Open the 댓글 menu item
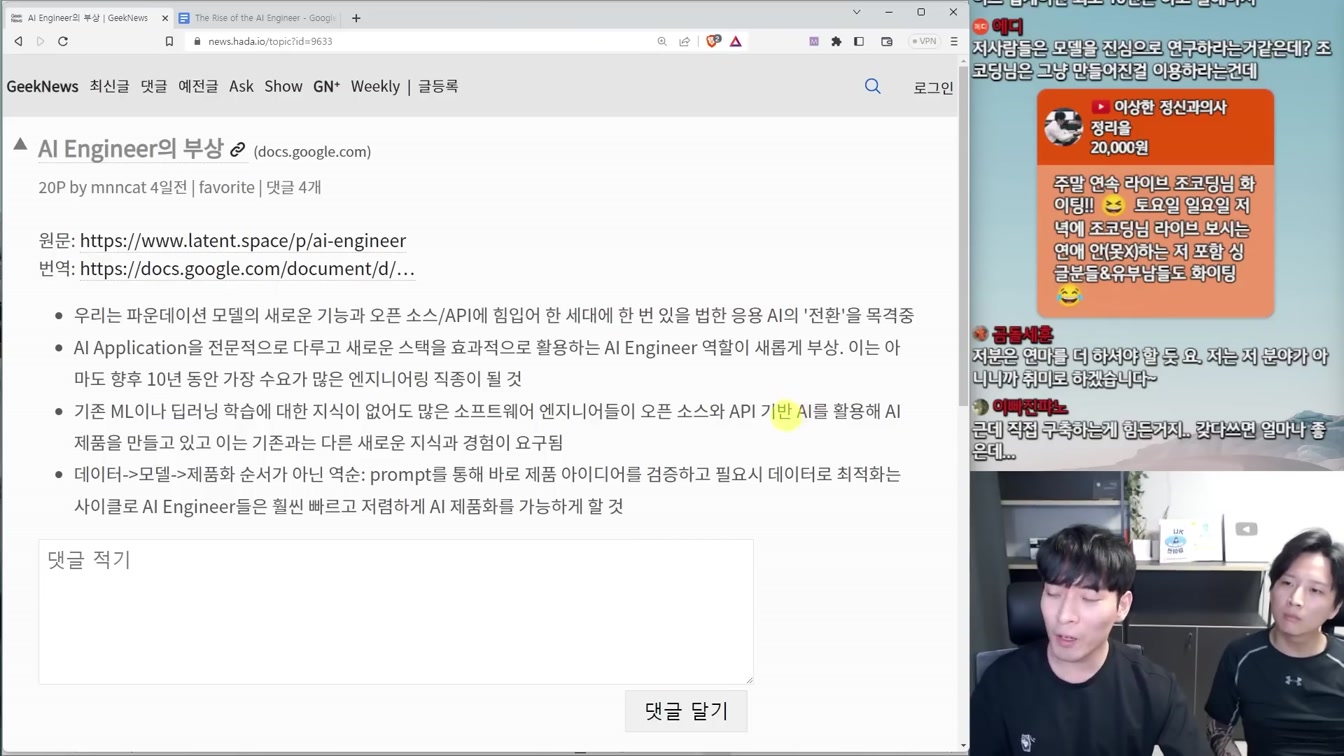Screen dimensions: 1344x756 [154, 86]
